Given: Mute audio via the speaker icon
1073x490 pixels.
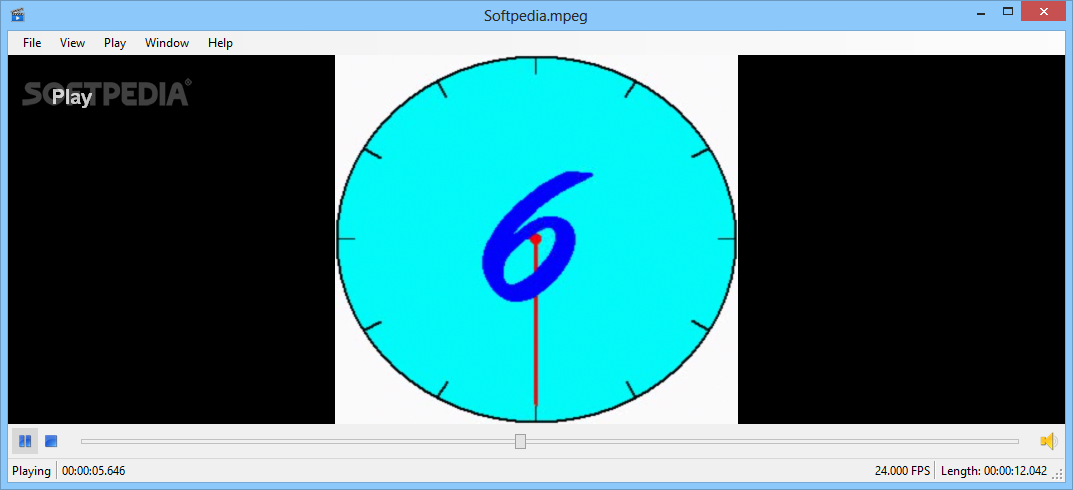Looking at the screenshot, I should (1048, 441).
